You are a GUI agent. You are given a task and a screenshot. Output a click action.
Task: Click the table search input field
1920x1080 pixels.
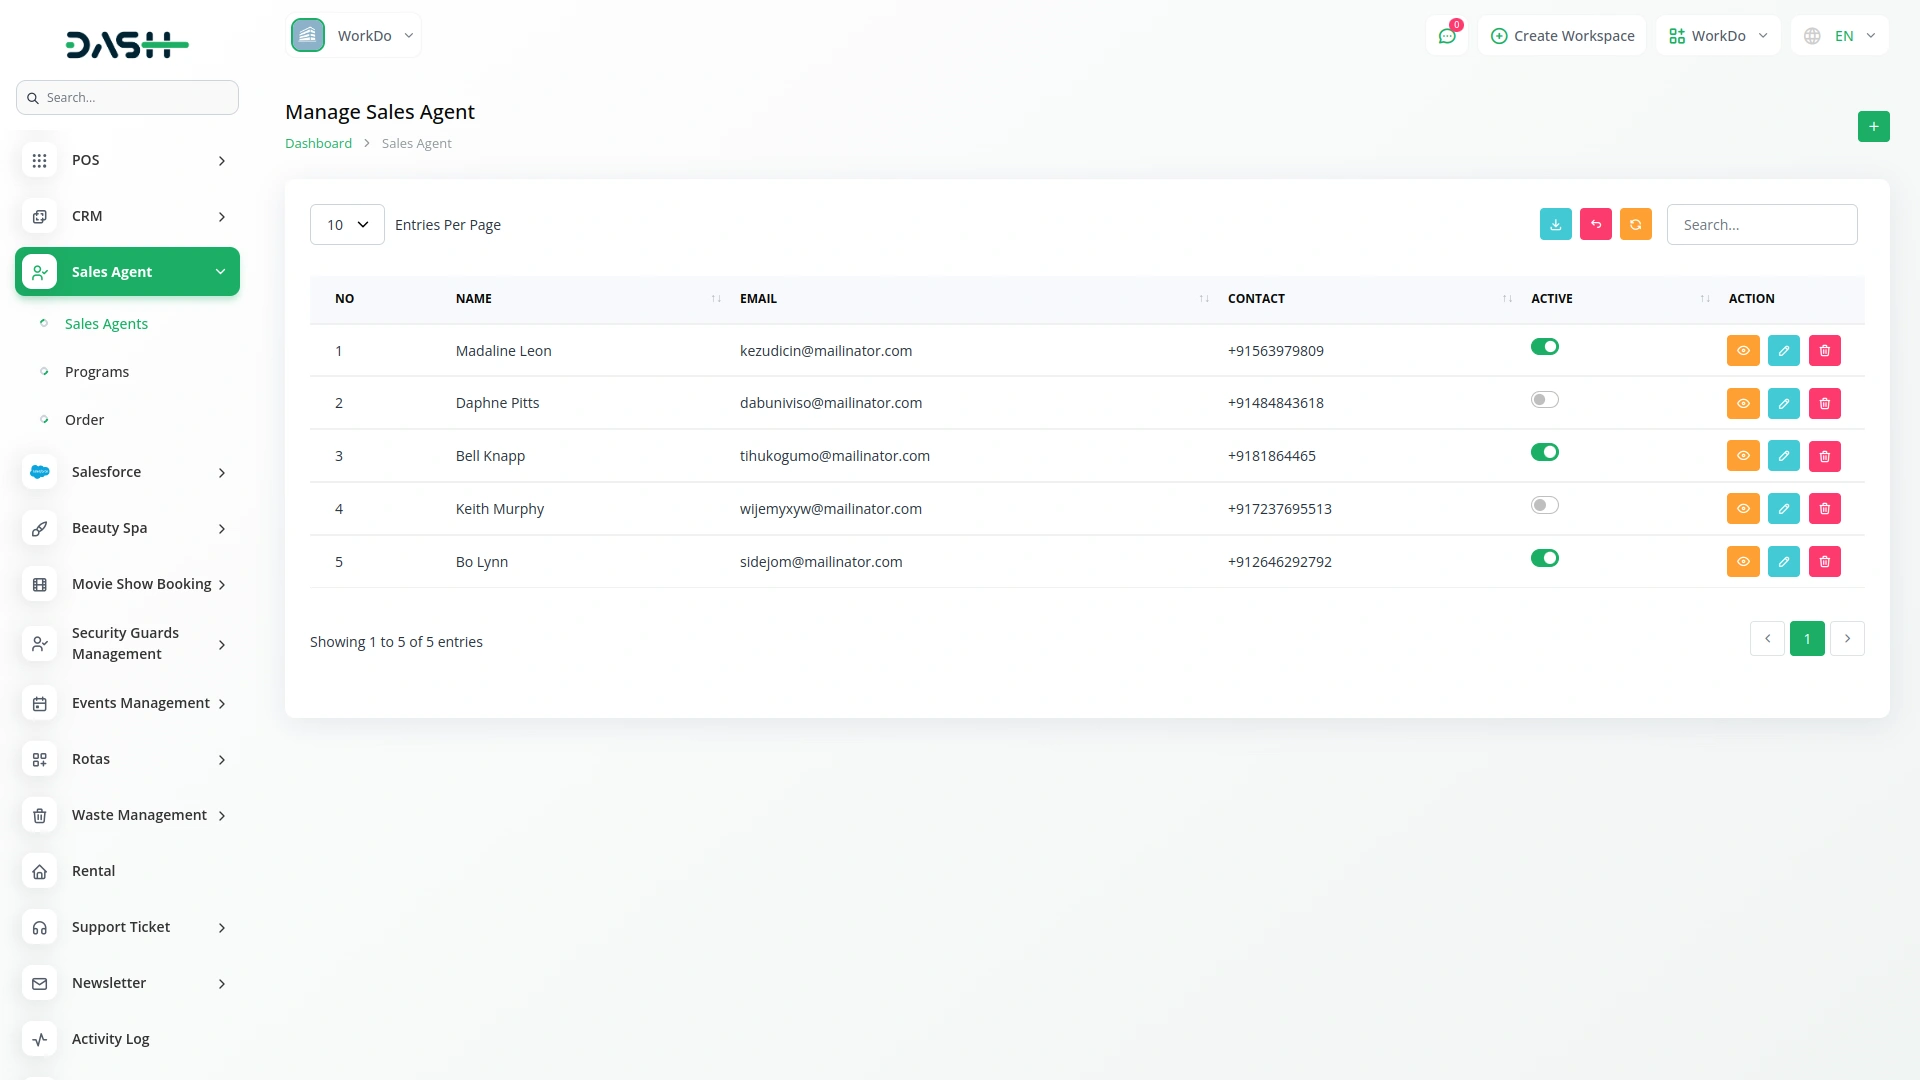pos(1761,225)
